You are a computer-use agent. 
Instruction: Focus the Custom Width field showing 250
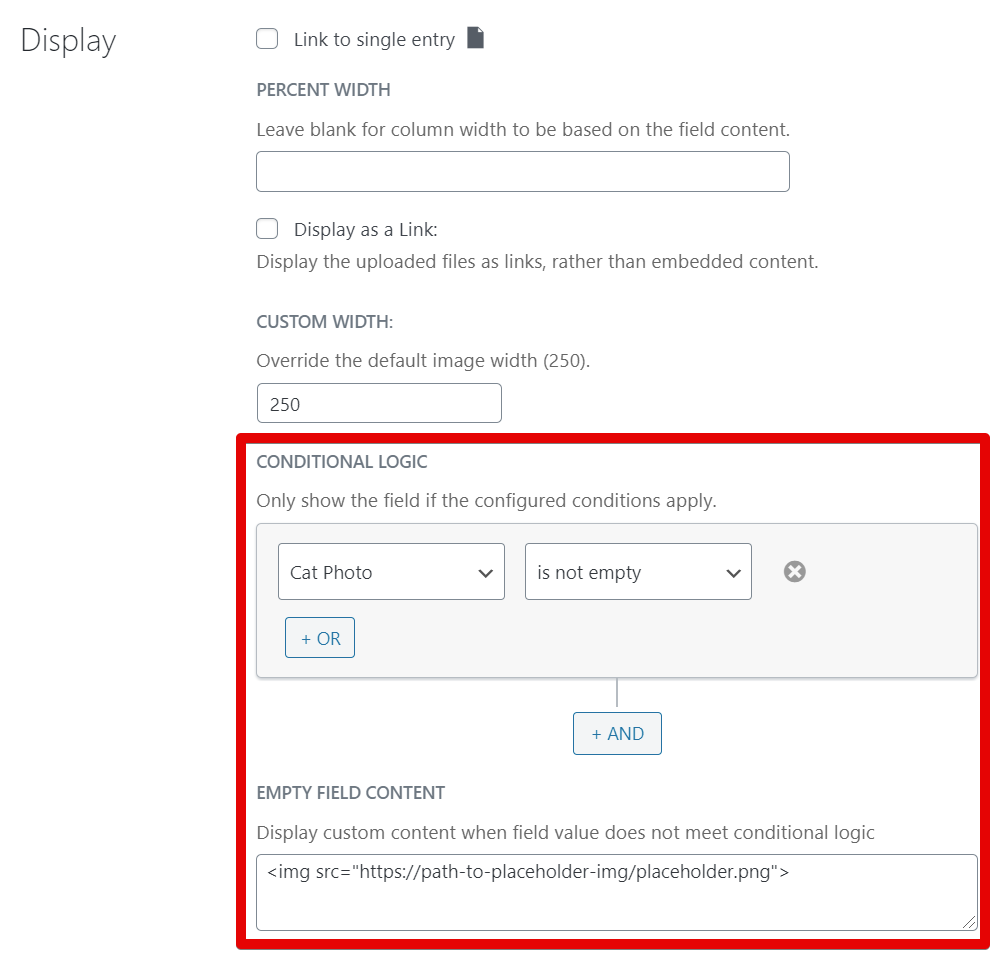tap(379, 403)
